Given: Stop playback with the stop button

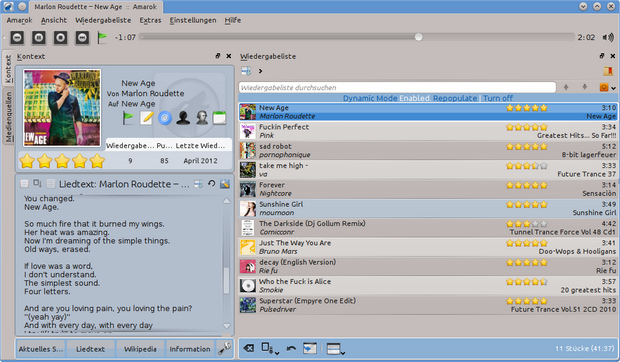Looking at the screenshot, I should tap(60, 38).
